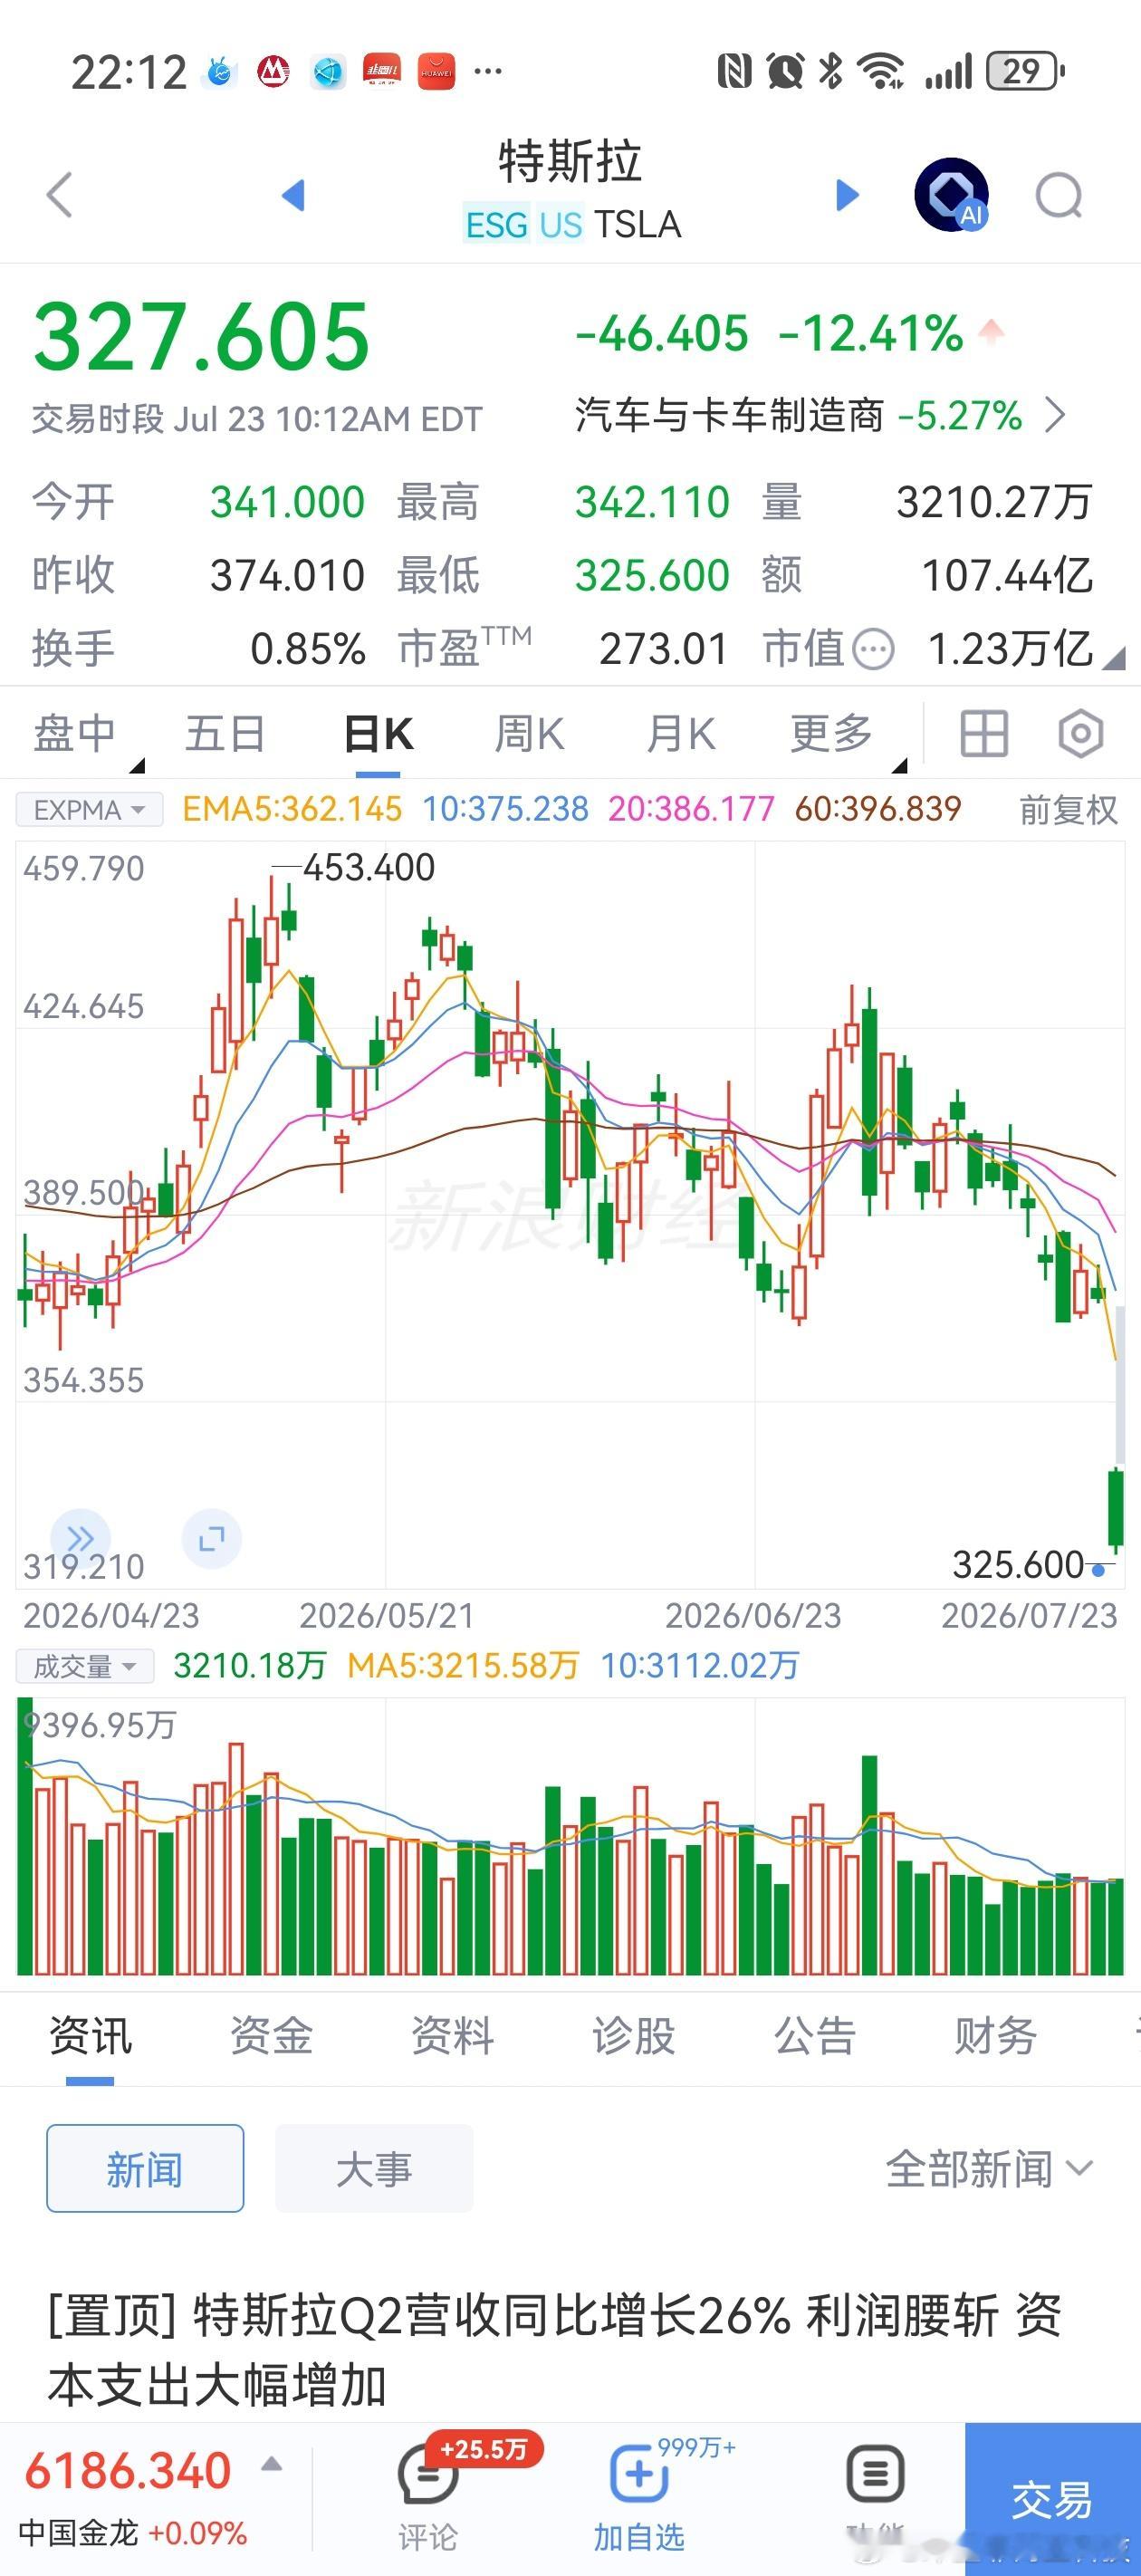Tap the 453.400 high marker on chart
The width and height of the screenshot is (1141, 2576).
pos(368,867)
